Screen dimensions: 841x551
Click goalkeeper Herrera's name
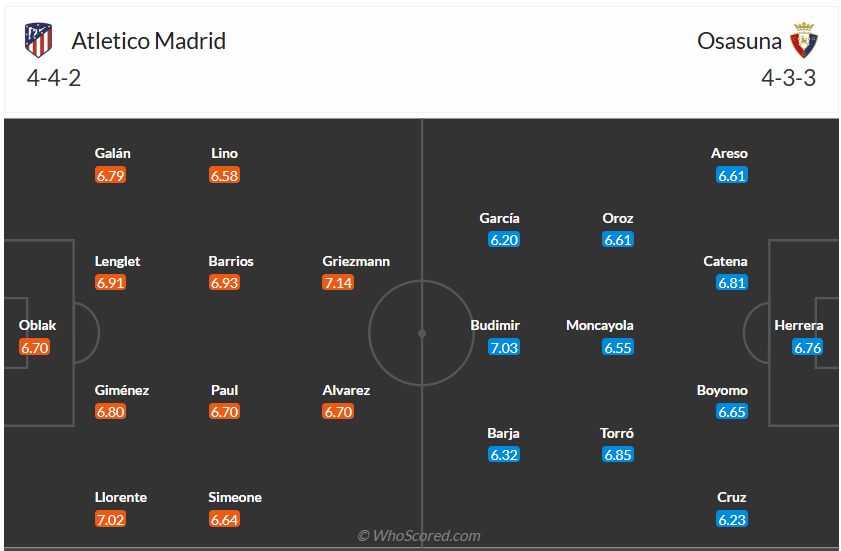point(799,325)
